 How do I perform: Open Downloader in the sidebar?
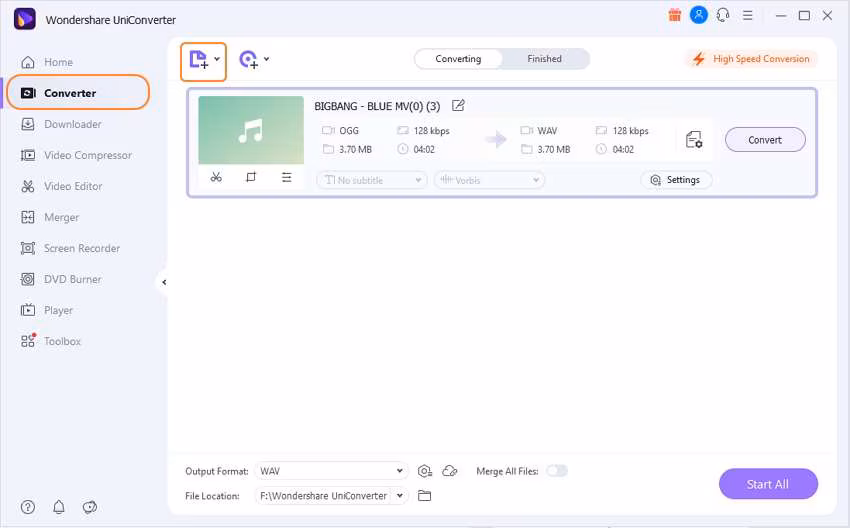[x=73, y=124]
